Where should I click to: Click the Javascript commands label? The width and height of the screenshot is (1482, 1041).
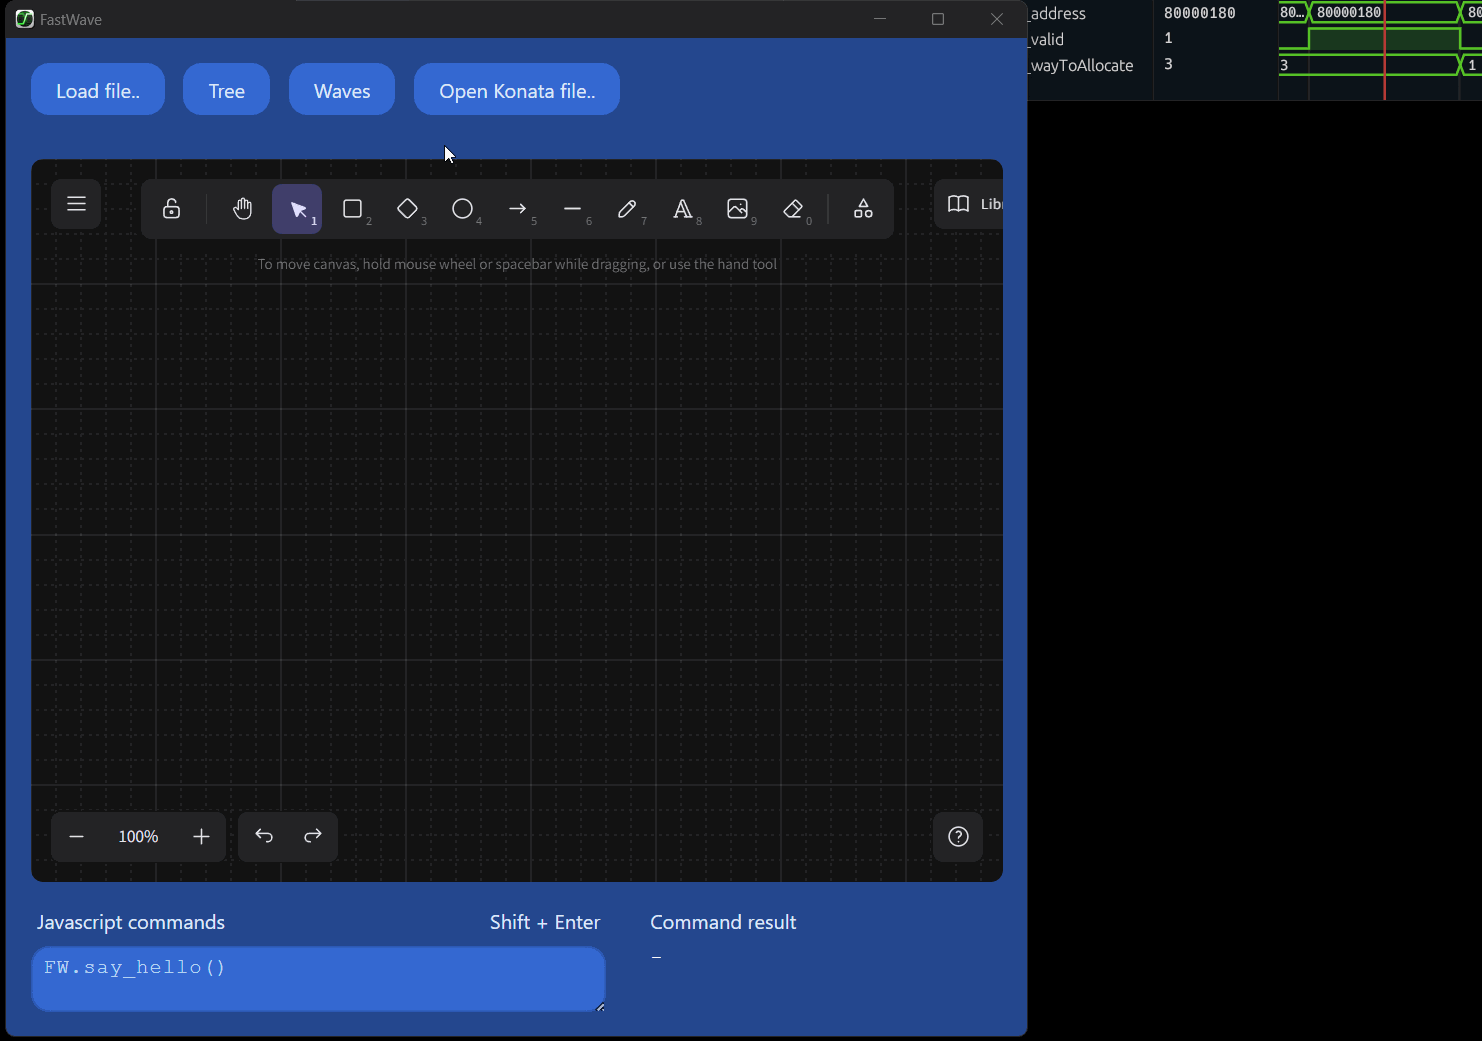131,922
